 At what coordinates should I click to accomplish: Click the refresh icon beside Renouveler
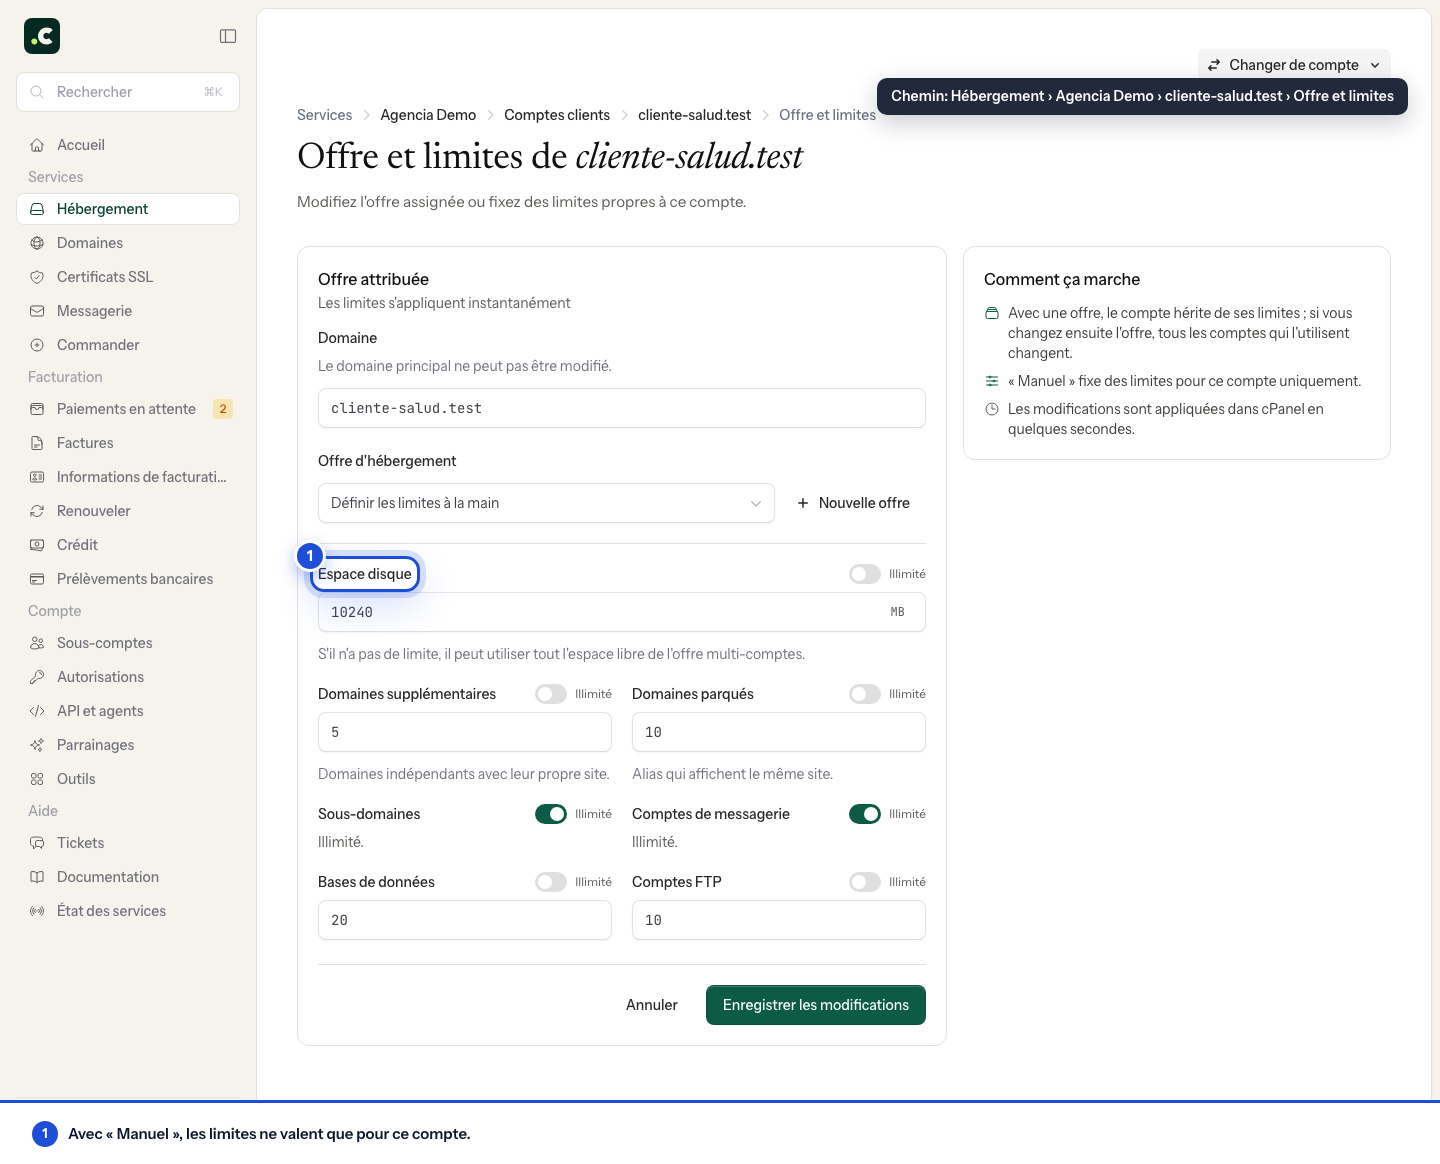click(x=37, y=511)
